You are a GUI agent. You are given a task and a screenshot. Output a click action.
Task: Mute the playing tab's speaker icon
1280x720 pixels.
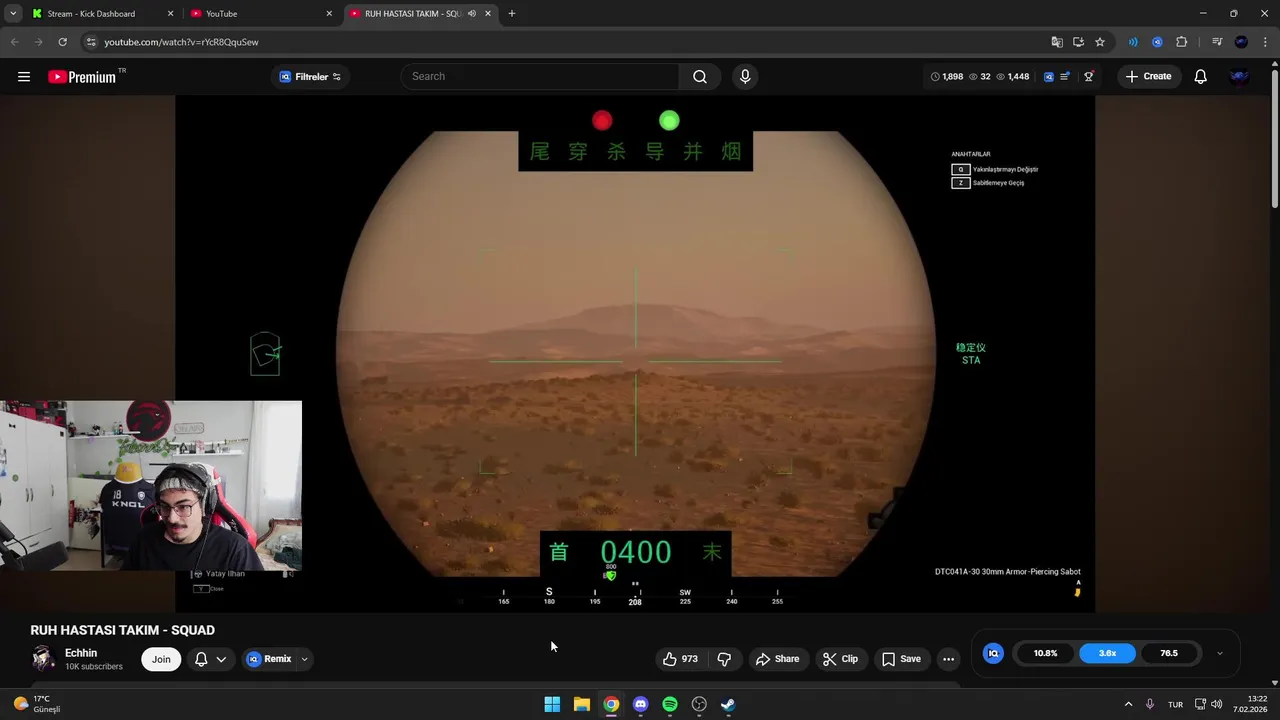tap(472, 14)
